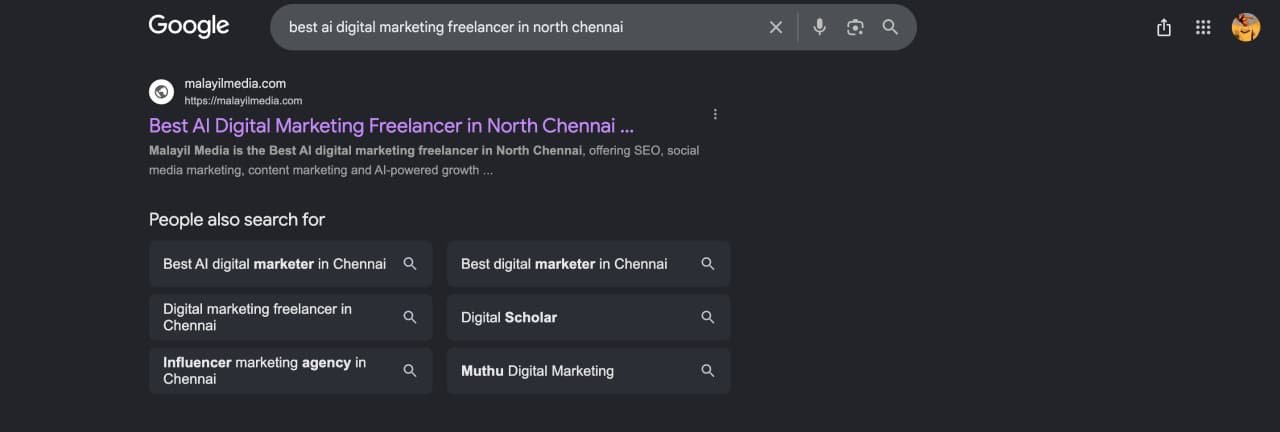Open the Google apps grid

[x=1203, y=28]
